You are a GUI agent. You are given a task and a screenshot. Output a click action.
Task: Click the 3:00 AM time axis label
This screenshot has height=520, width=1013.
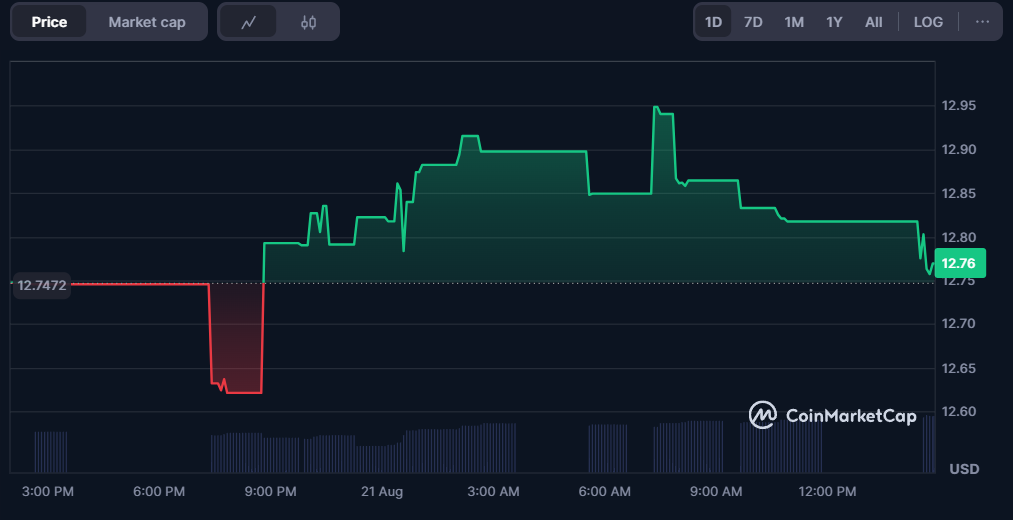tap(493, 492)
